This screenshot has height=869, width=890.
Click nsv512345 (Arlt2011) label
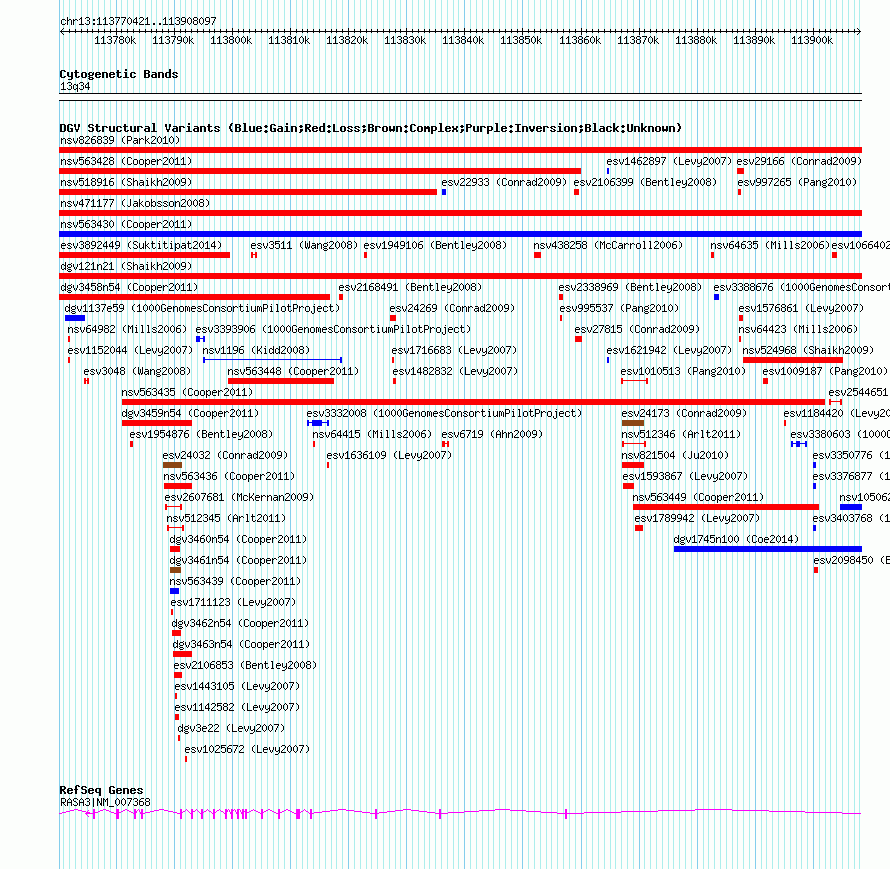[x=226, y=518]
